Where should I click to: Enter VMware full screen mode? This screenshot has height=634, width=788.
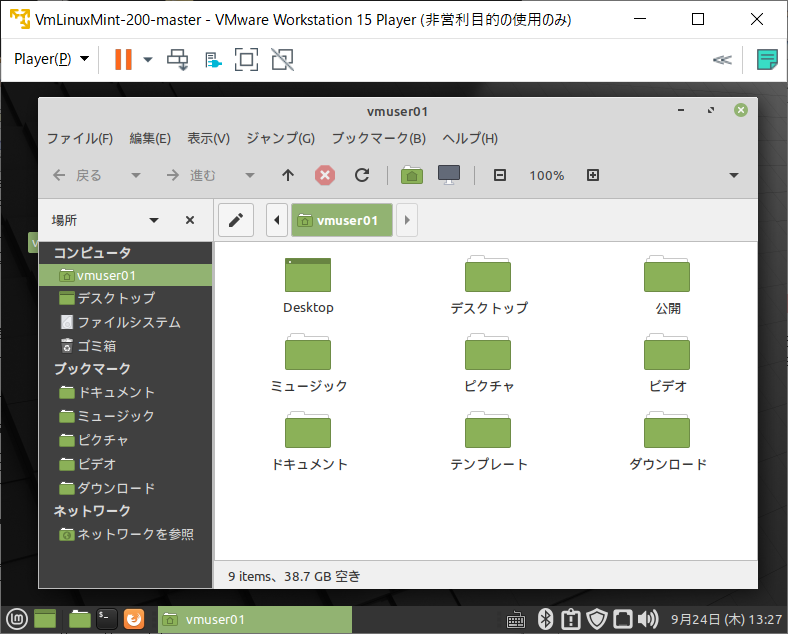point(247,59)
